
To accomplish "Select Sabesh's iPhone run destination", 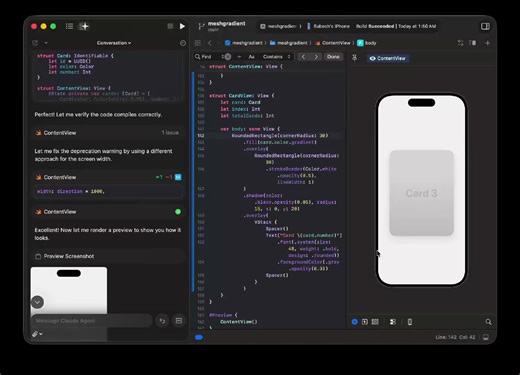I will 328,26.
